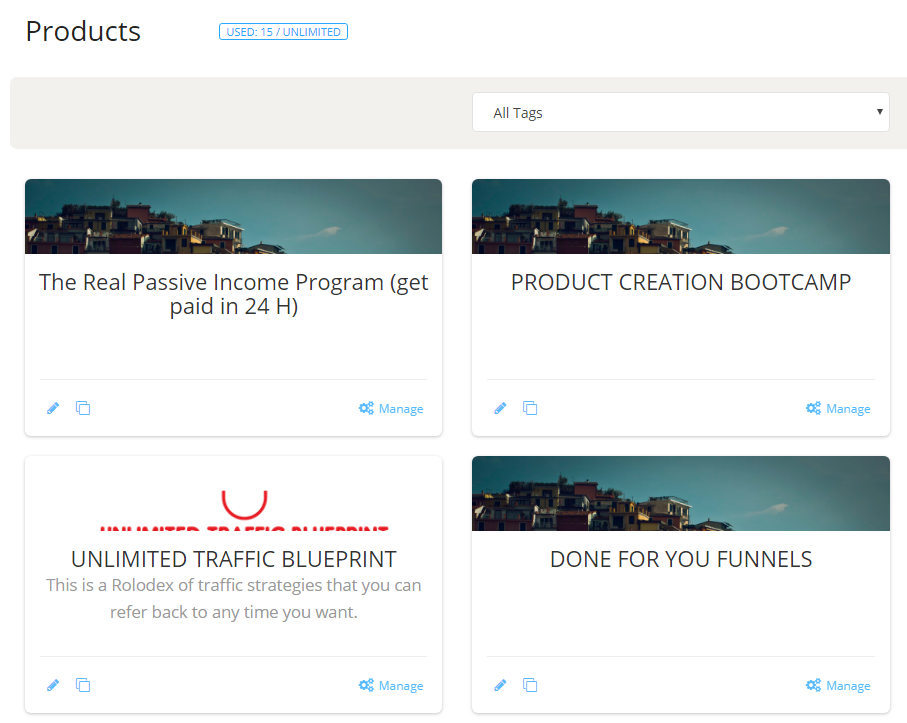This screenshot has height=723, width=907.
Task: Click the edit pencil icon for The Real Passive Income Program
Action: [x=53, y=408]
